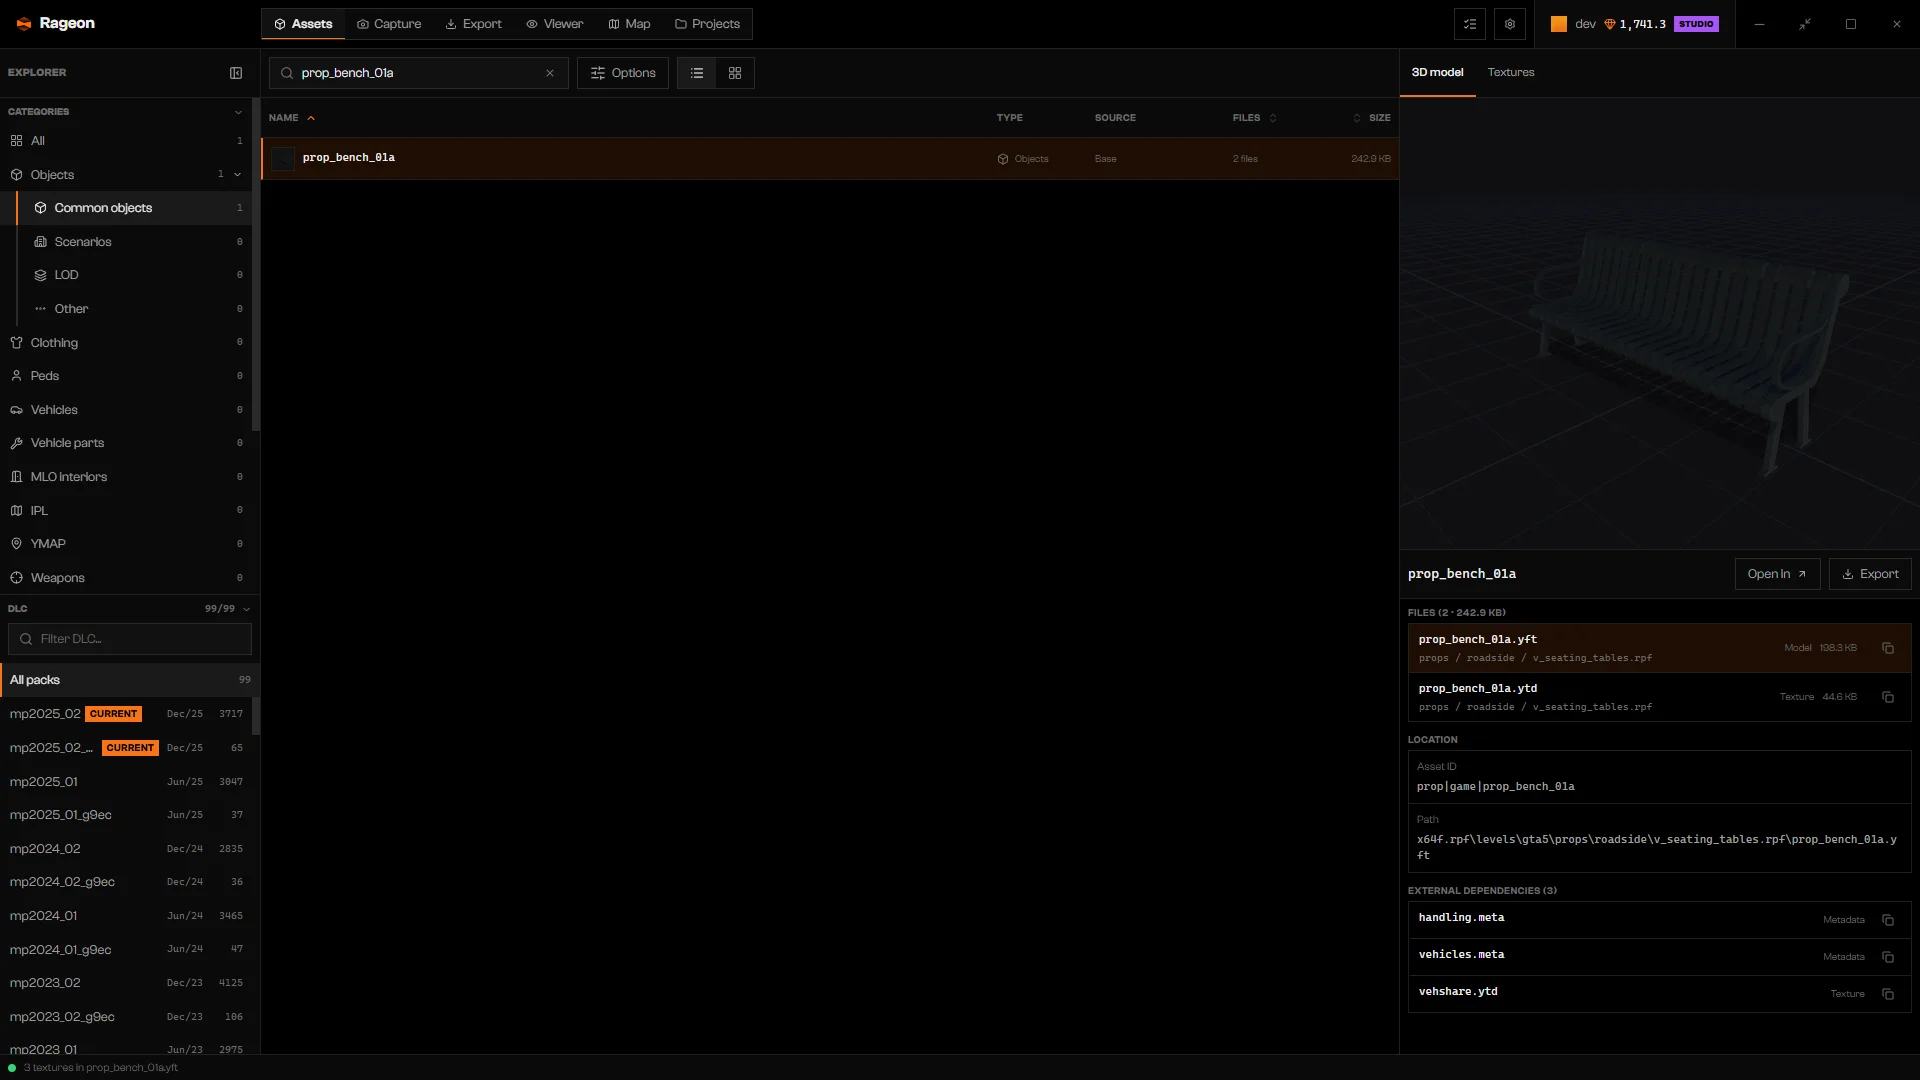
Task: Open the Capture tab
Action: (x=389, y=24)
